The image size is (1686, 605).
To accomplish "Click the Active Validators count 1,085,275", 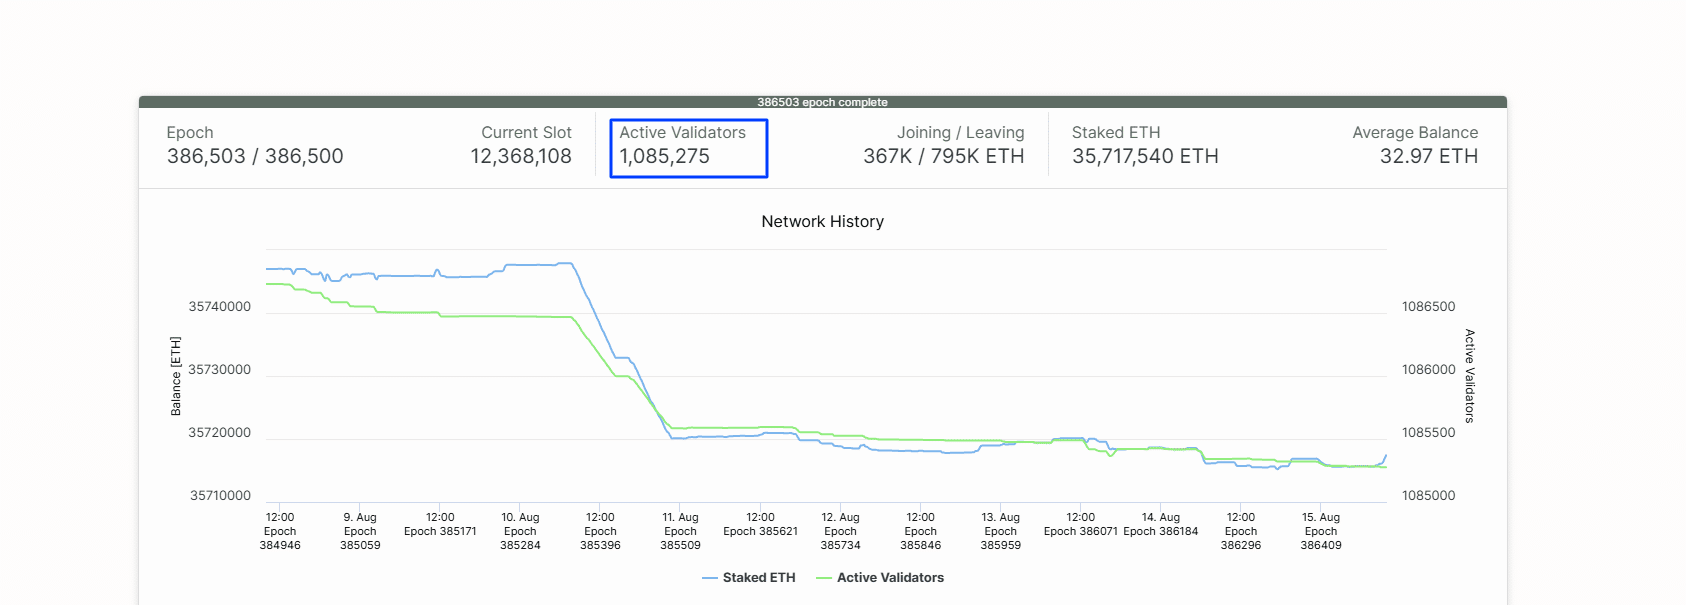I will click(x=664, y=156).
